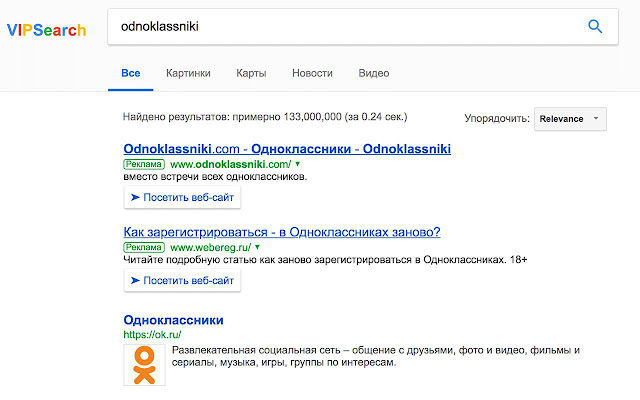Switch to the Картинки tab
The height and width of the screenshot is (400, 640).
pyautogui.click(x=189, y=73)
